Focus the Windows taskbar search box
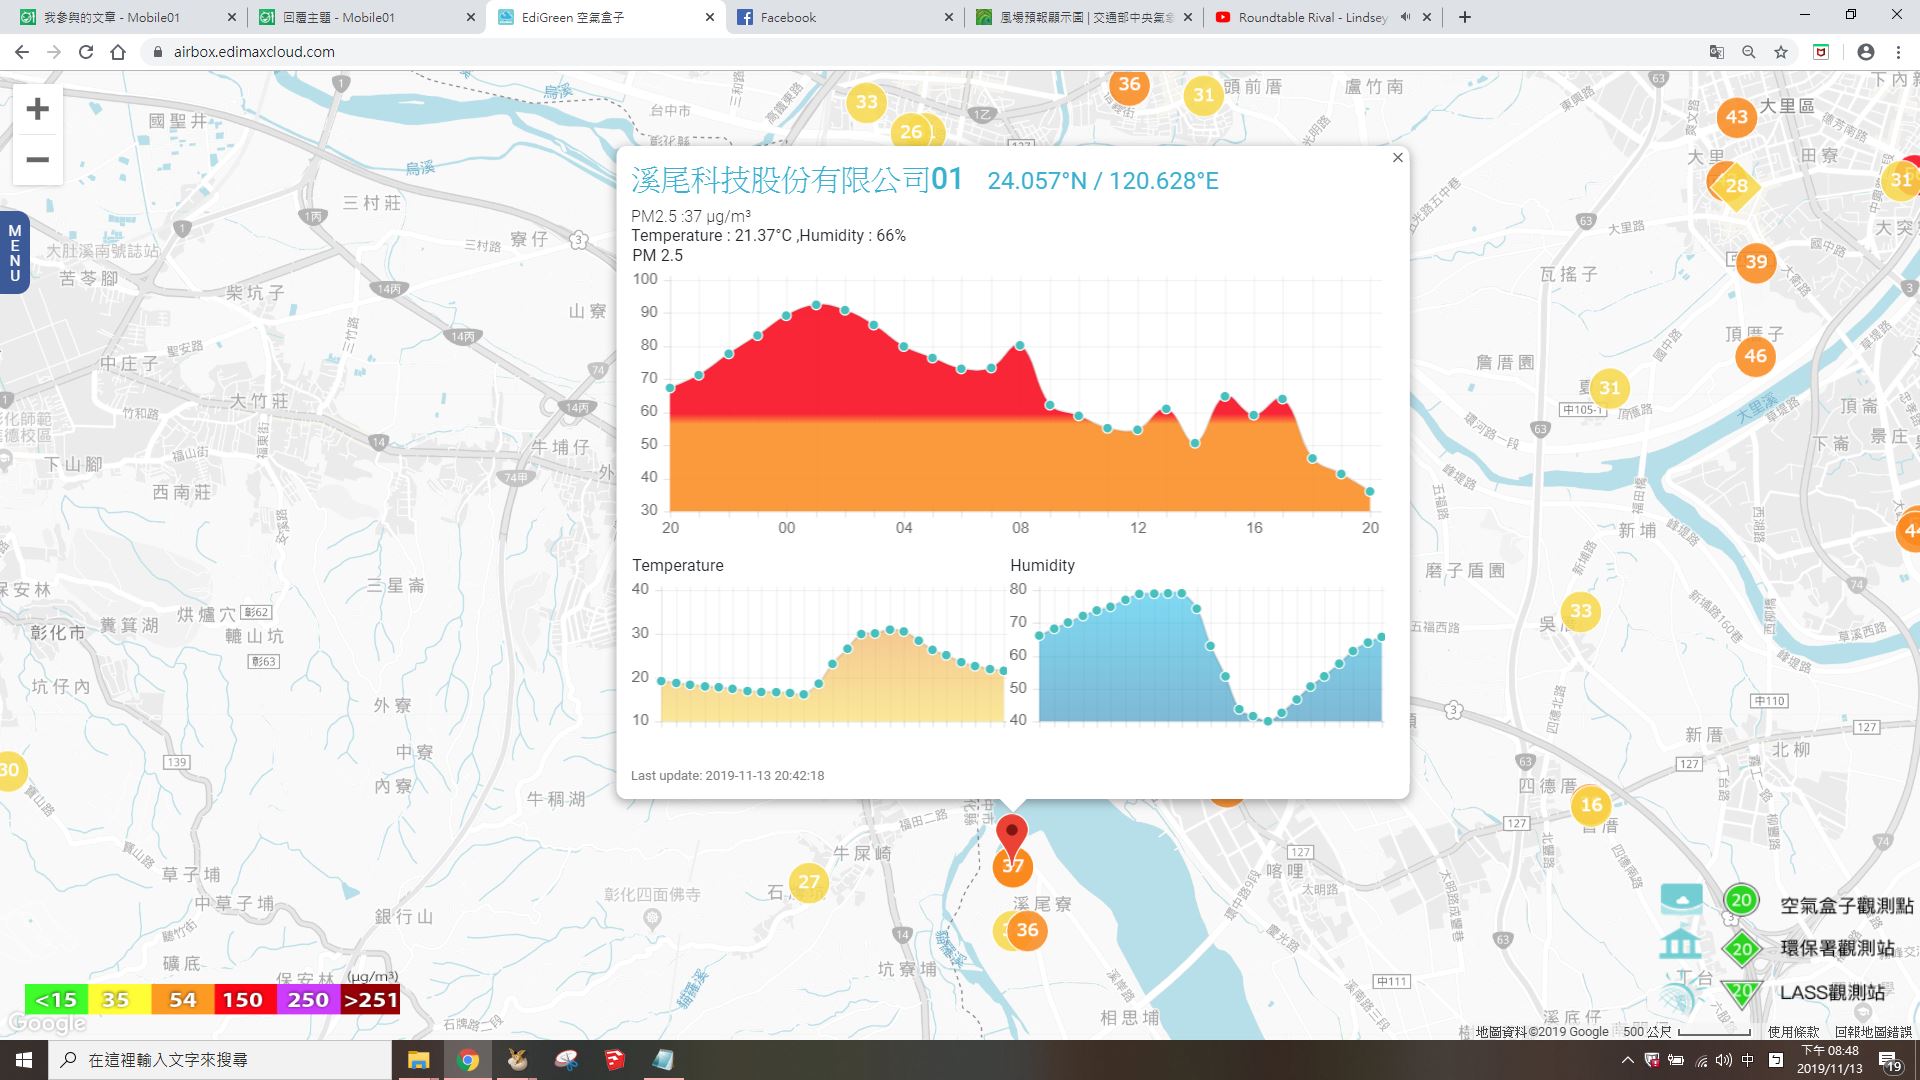Screen dimensions: 1920x1080 (x=220, y=1060)
